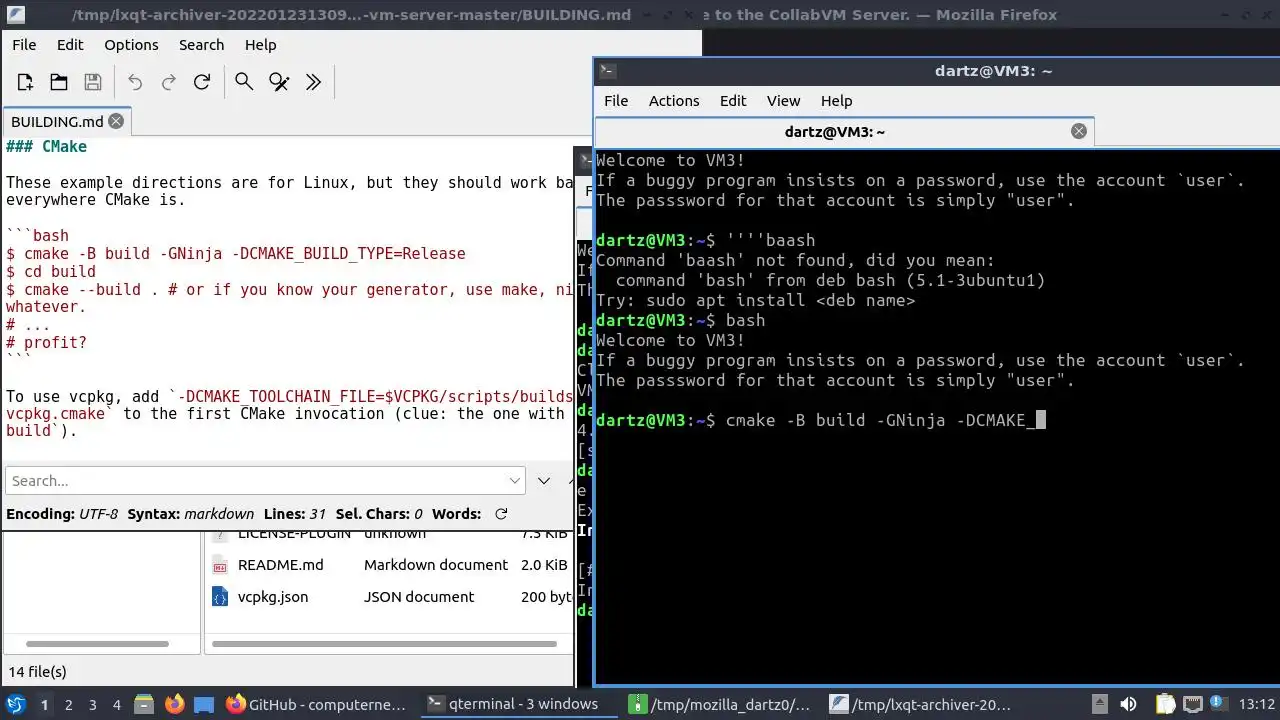Open the terminal Actions menu
The width and height of the screenshot is (1280, 720).
tap(674, 101)
